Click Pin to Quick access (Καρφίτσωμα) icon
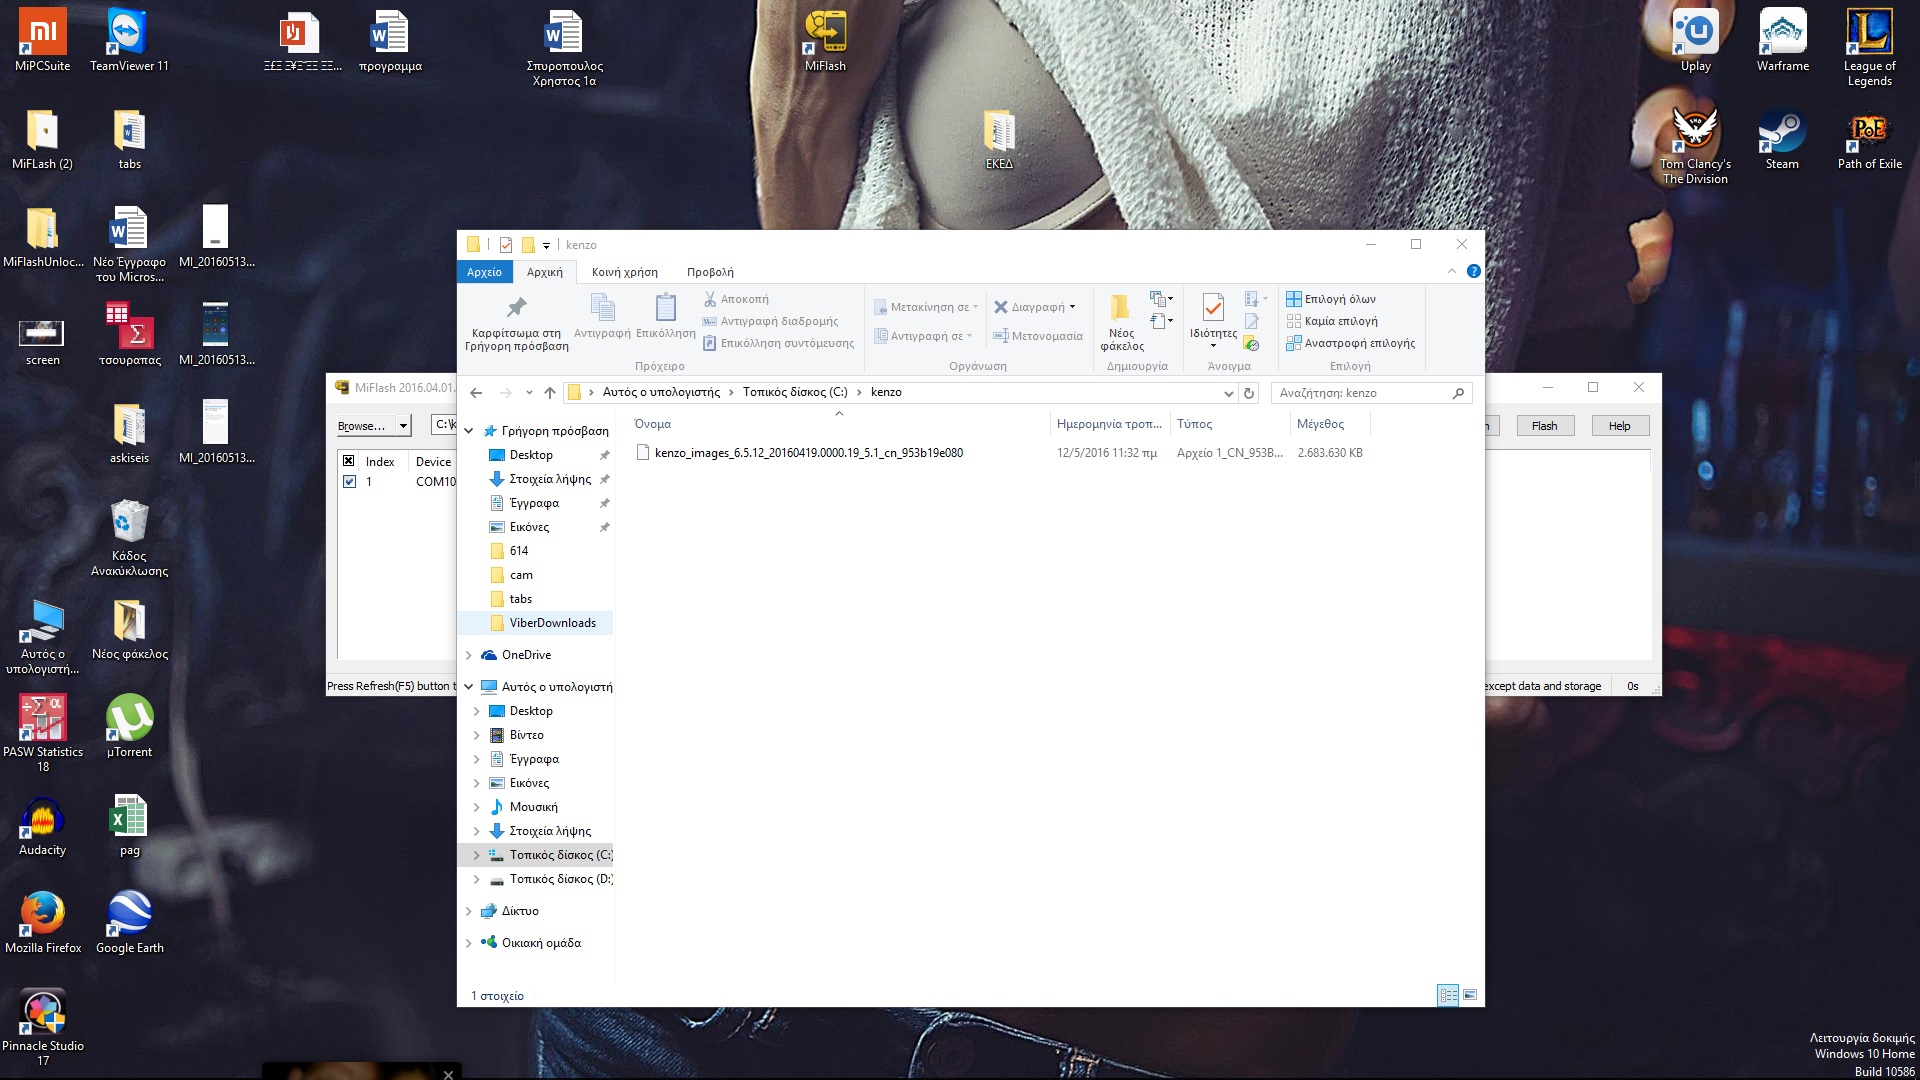Screen dimensions: 1920x1080 tap(516, 307)
